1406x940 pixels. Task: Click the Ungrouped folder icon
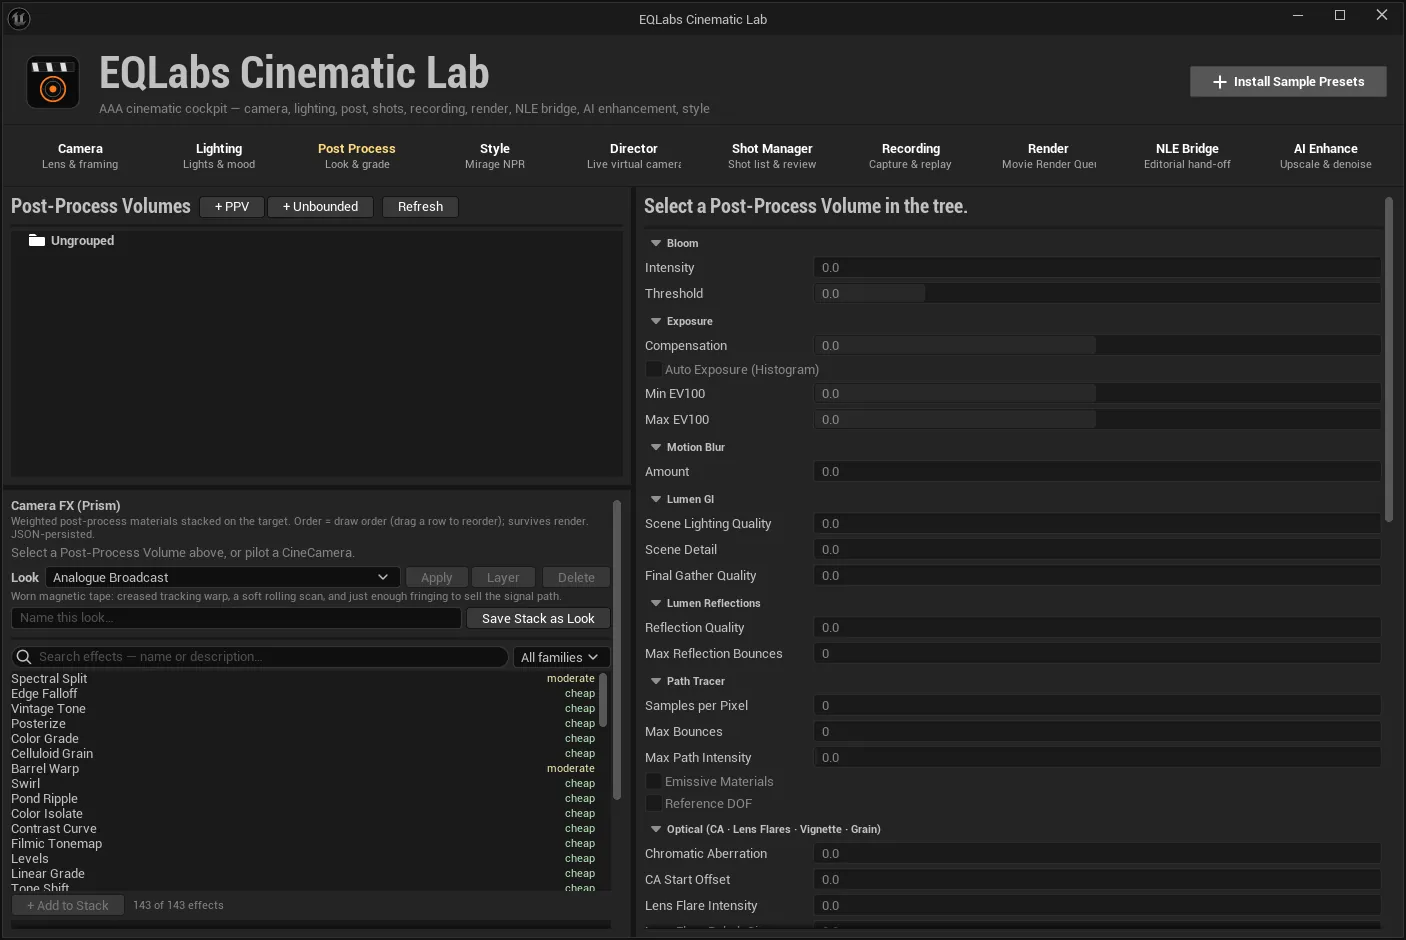[37, 240]
